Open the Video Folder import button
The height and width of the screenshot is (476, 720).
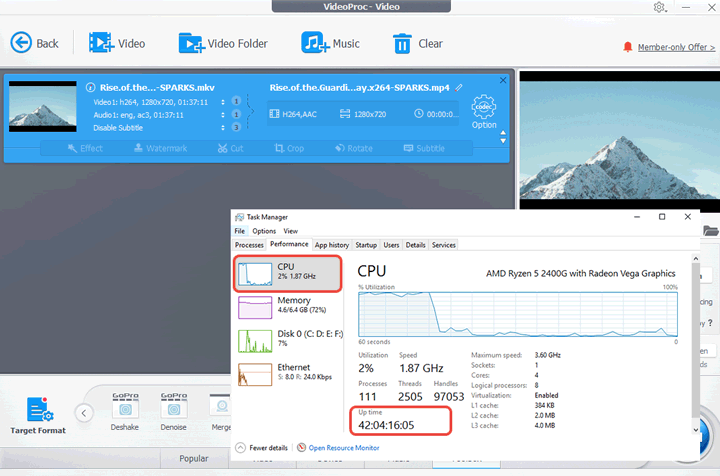pyautogui.click(x=223, y=43)
